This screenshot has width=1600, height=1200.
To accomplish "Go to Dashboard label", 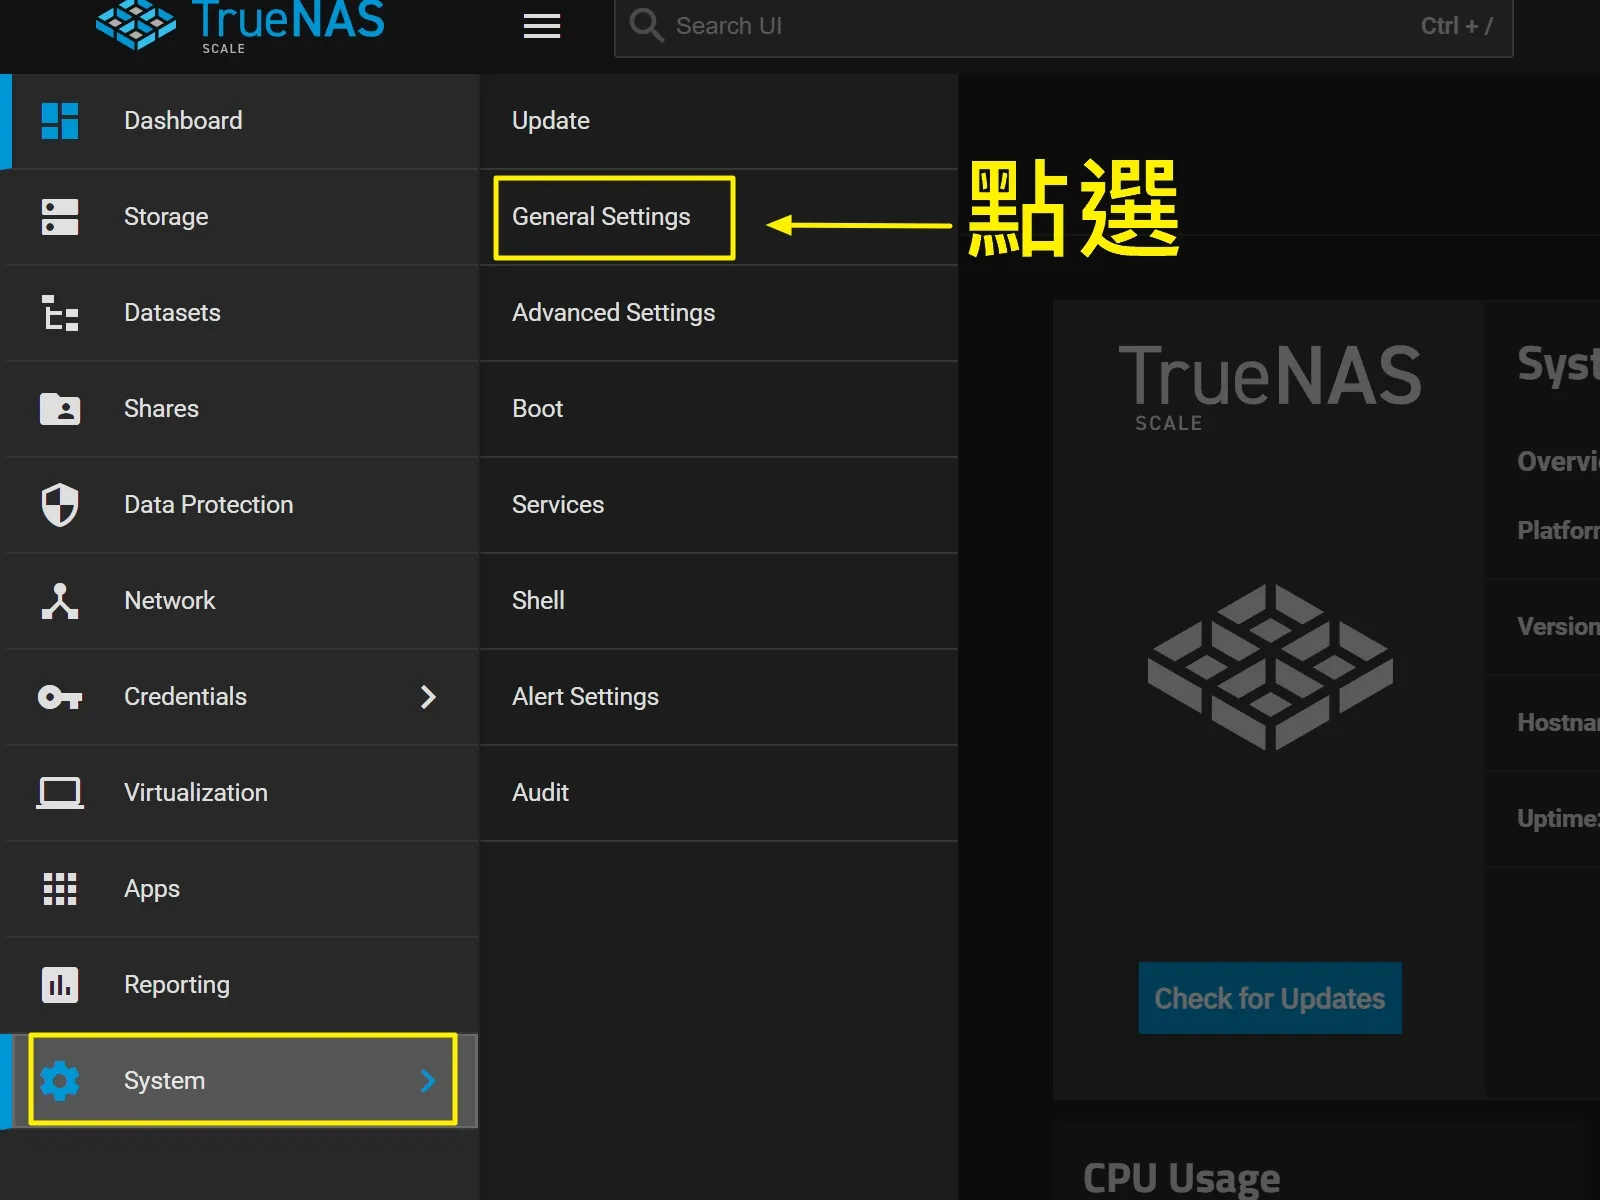I will click(183, 121).
